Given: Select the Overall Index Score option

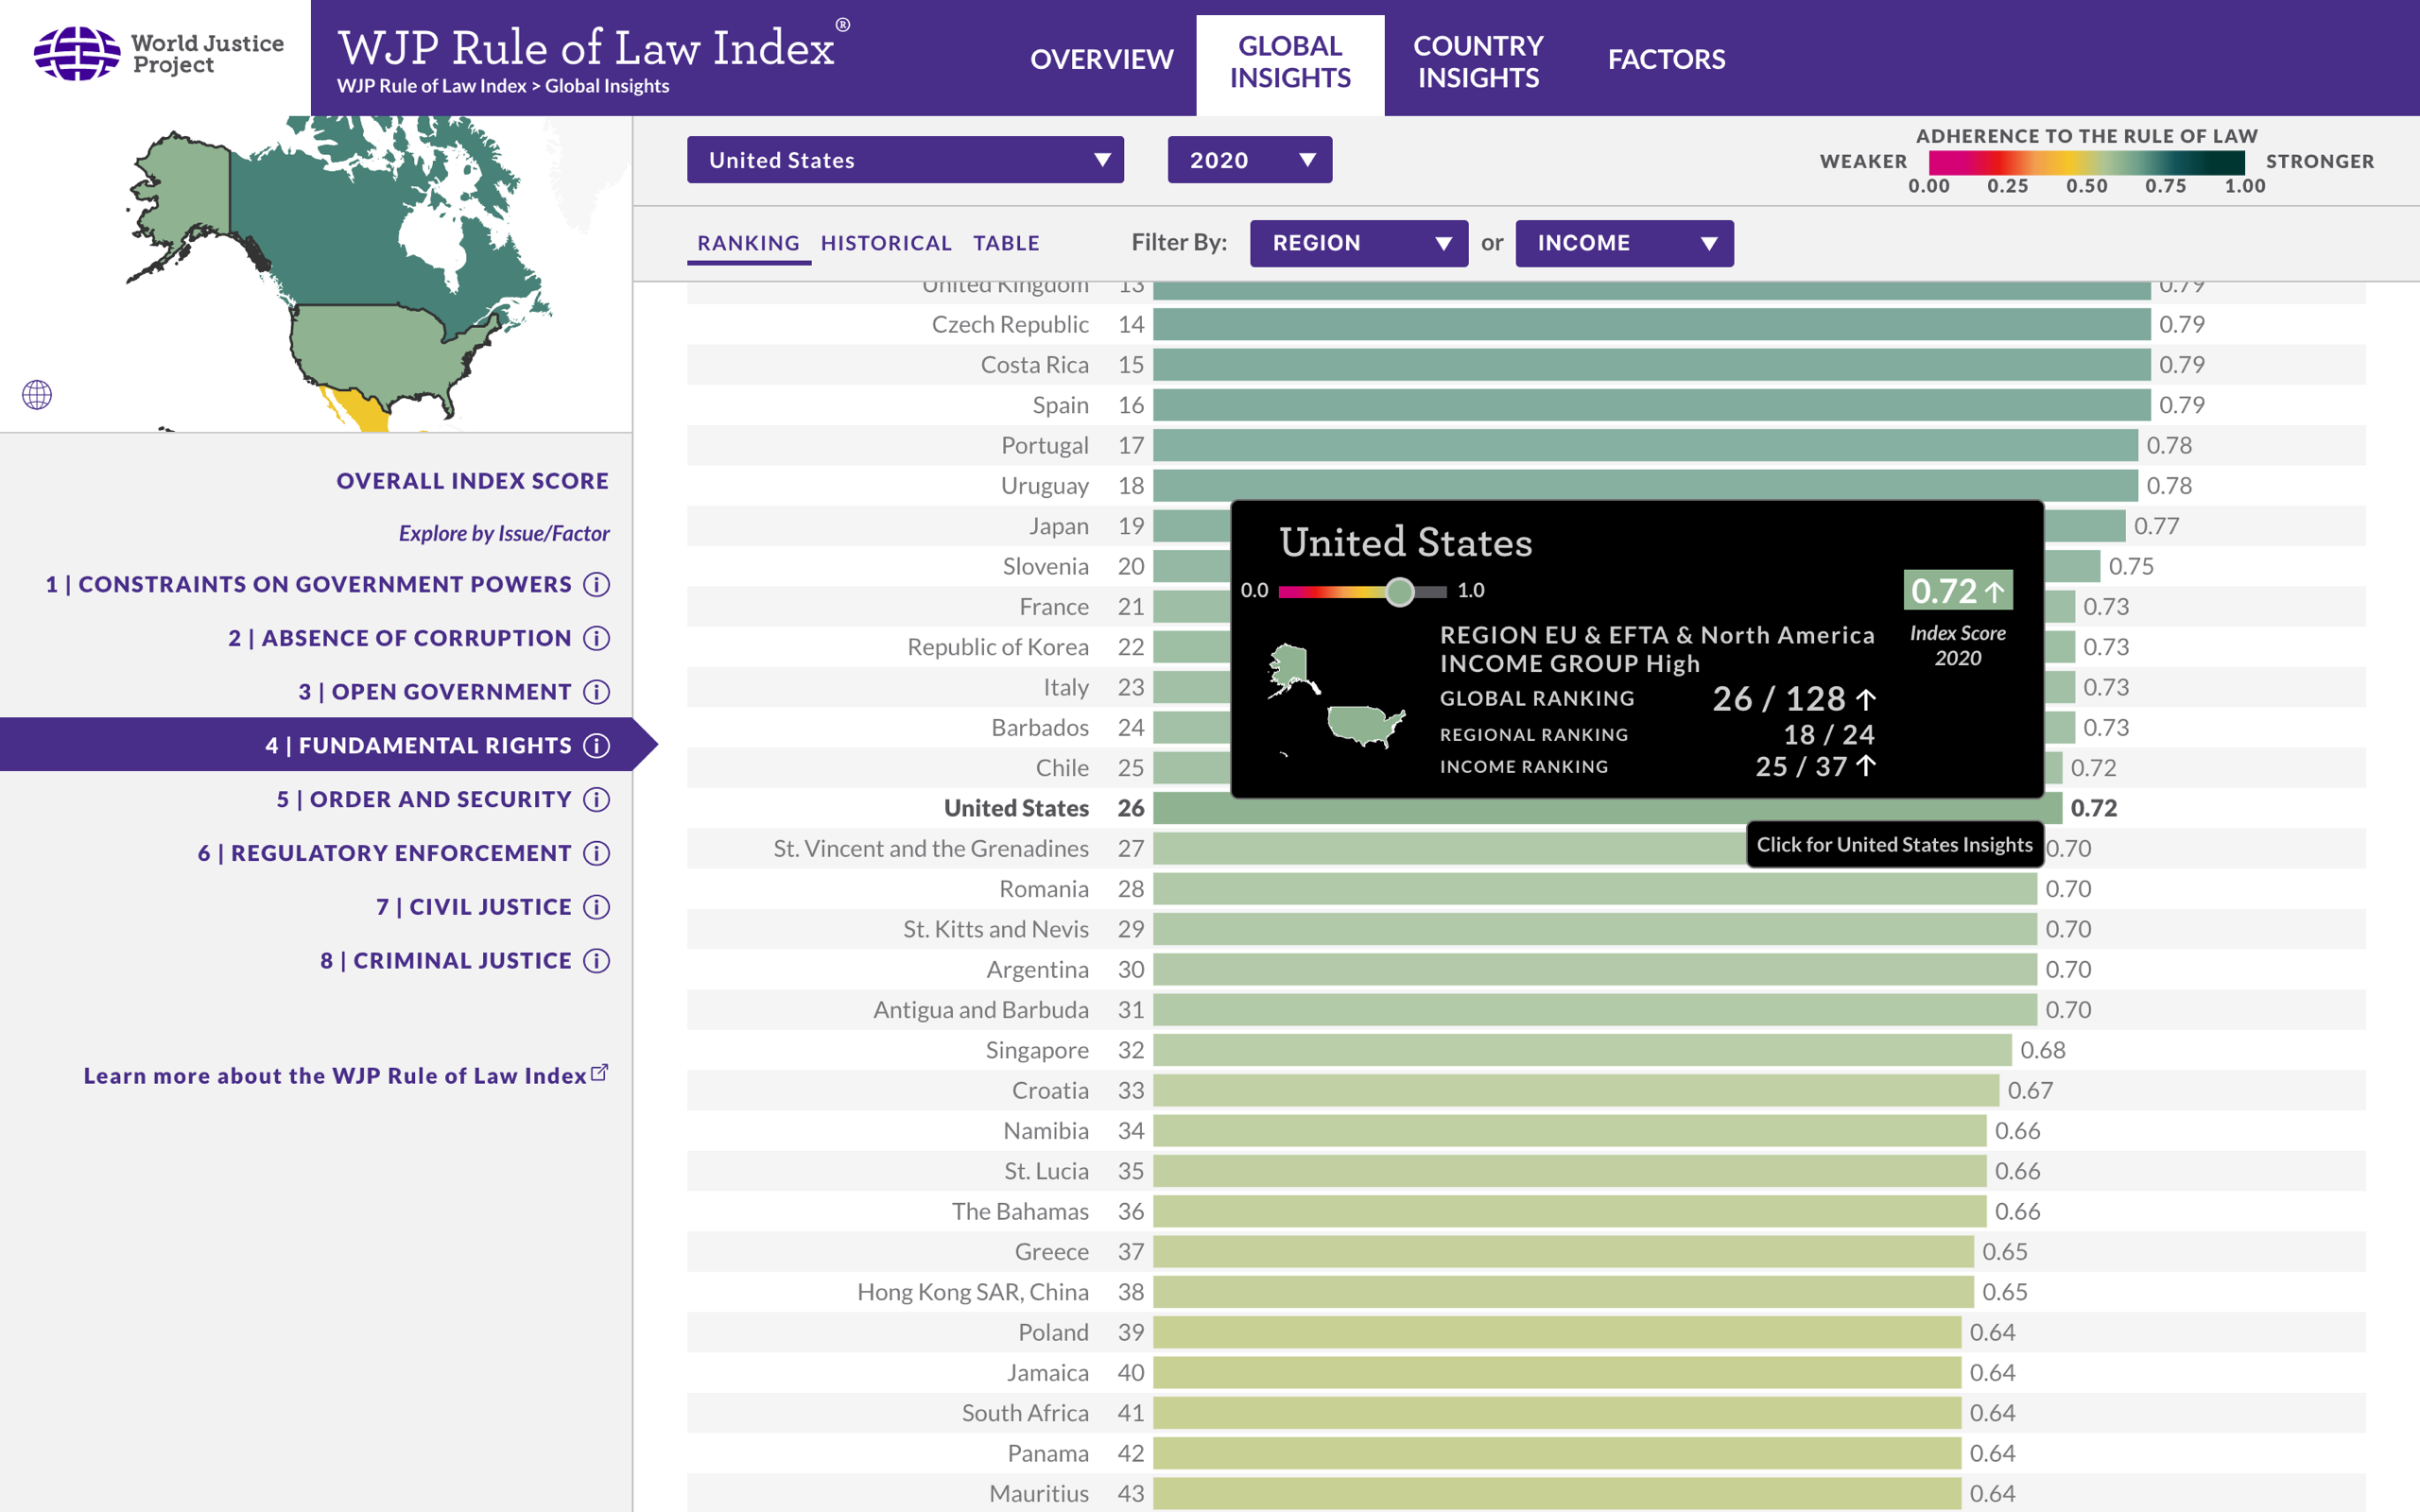Looking at the screenshot, I should pos(472,480).
